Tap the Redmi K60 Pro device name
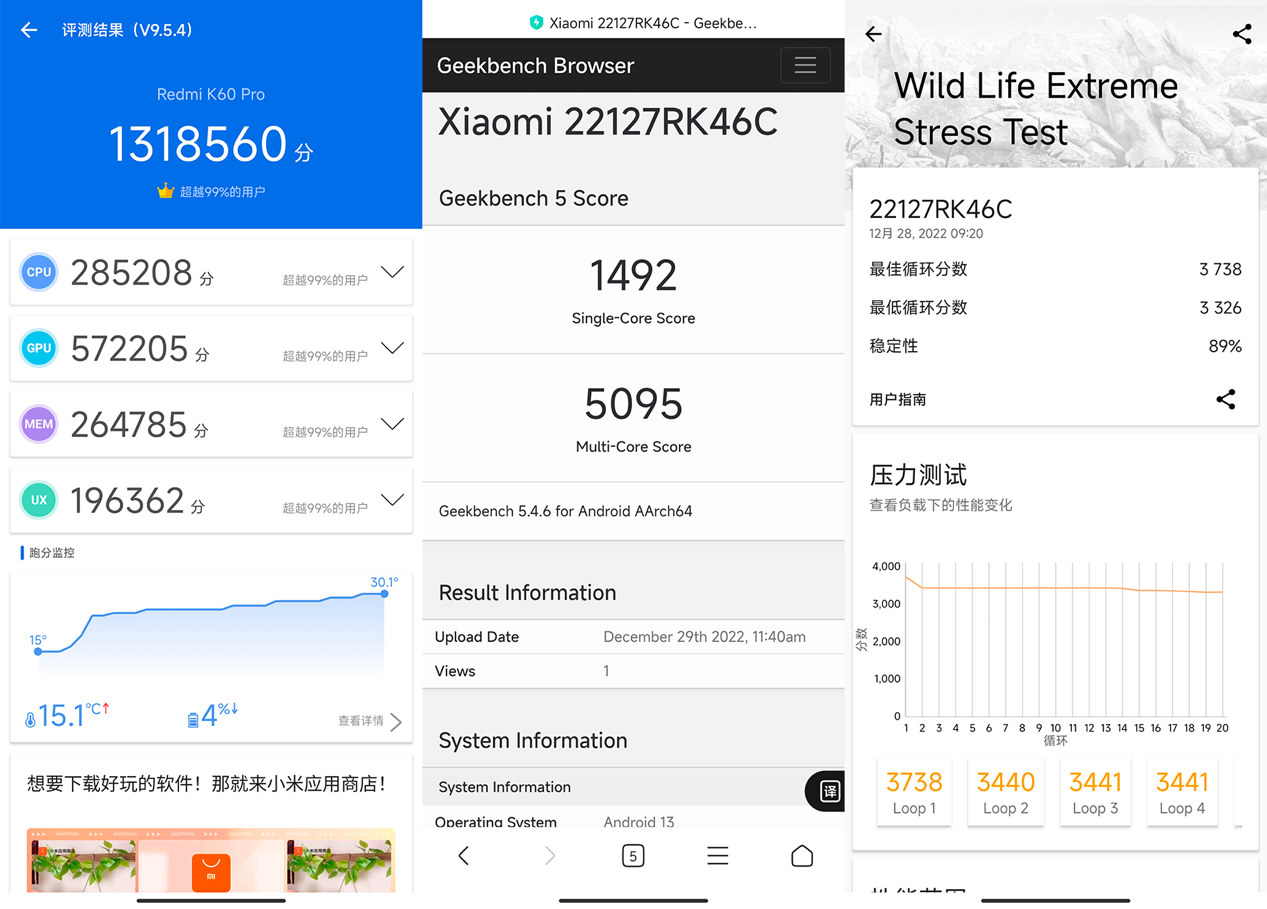The height and width of the screenshot is (909, 1267). pos(211,94)
